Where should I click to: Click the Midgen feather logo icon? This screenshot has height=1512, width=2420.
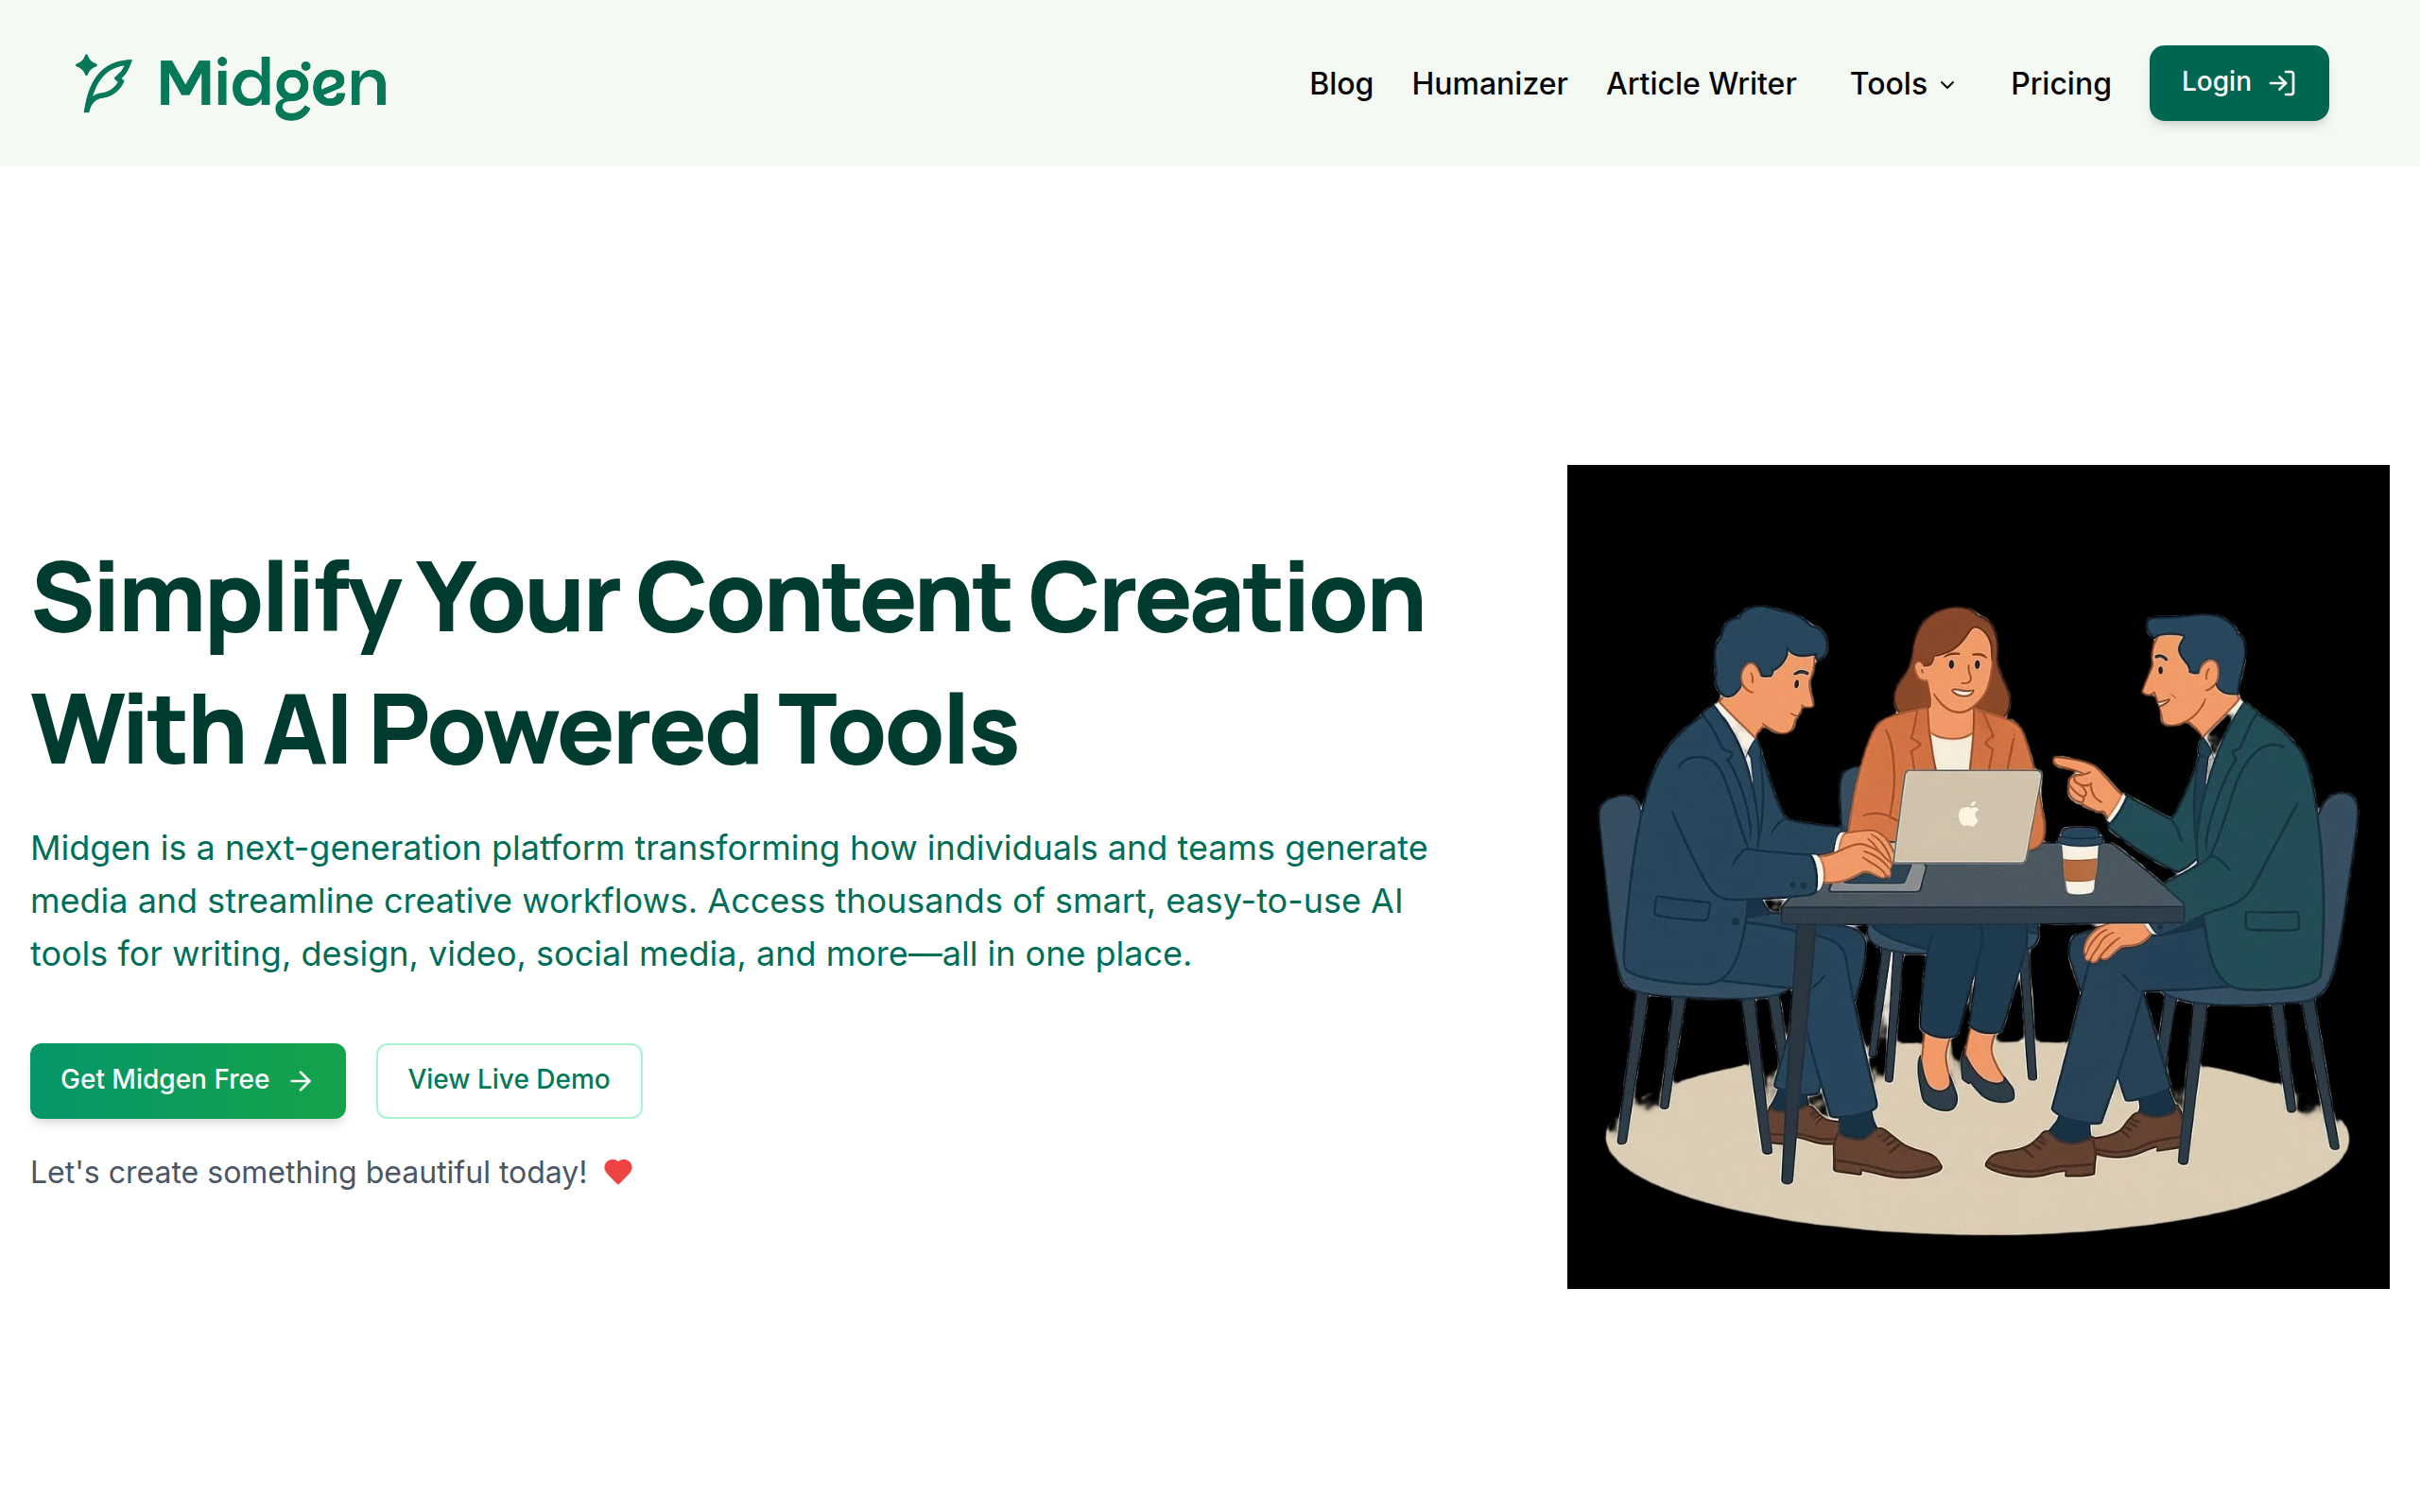104,83
